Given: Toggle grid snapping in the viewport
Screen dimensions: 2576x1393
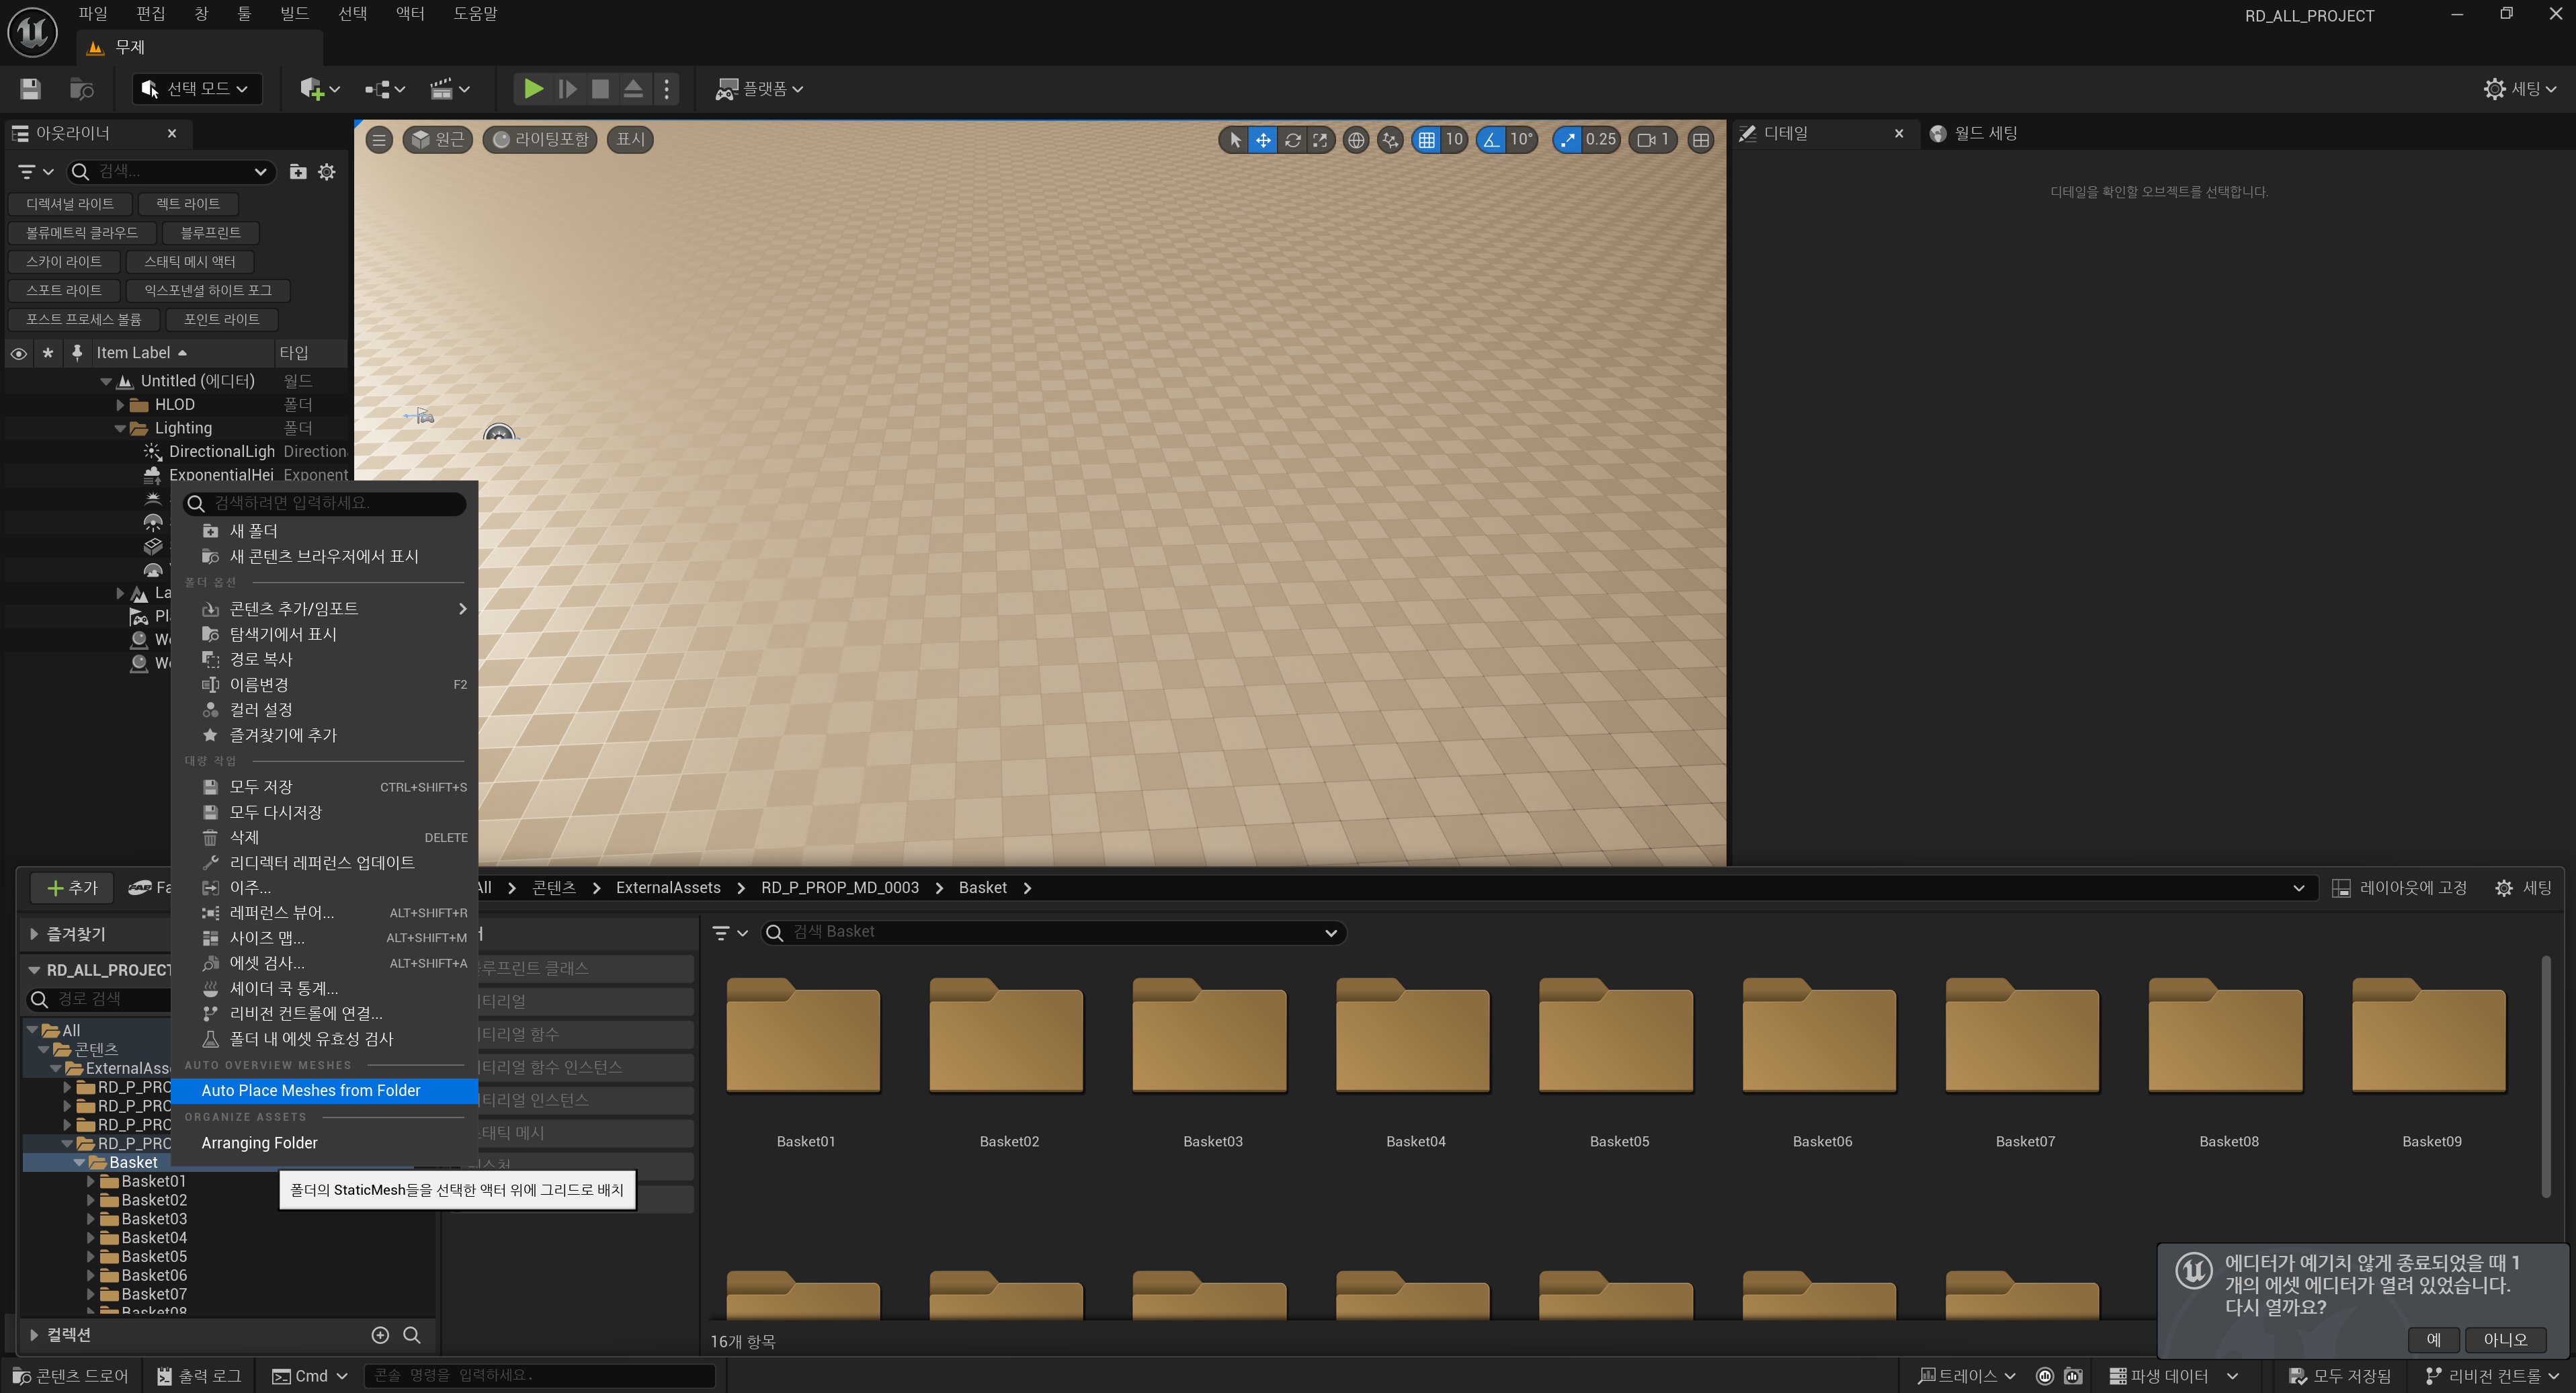Looking at the screenshot, I should point(1427,140).
